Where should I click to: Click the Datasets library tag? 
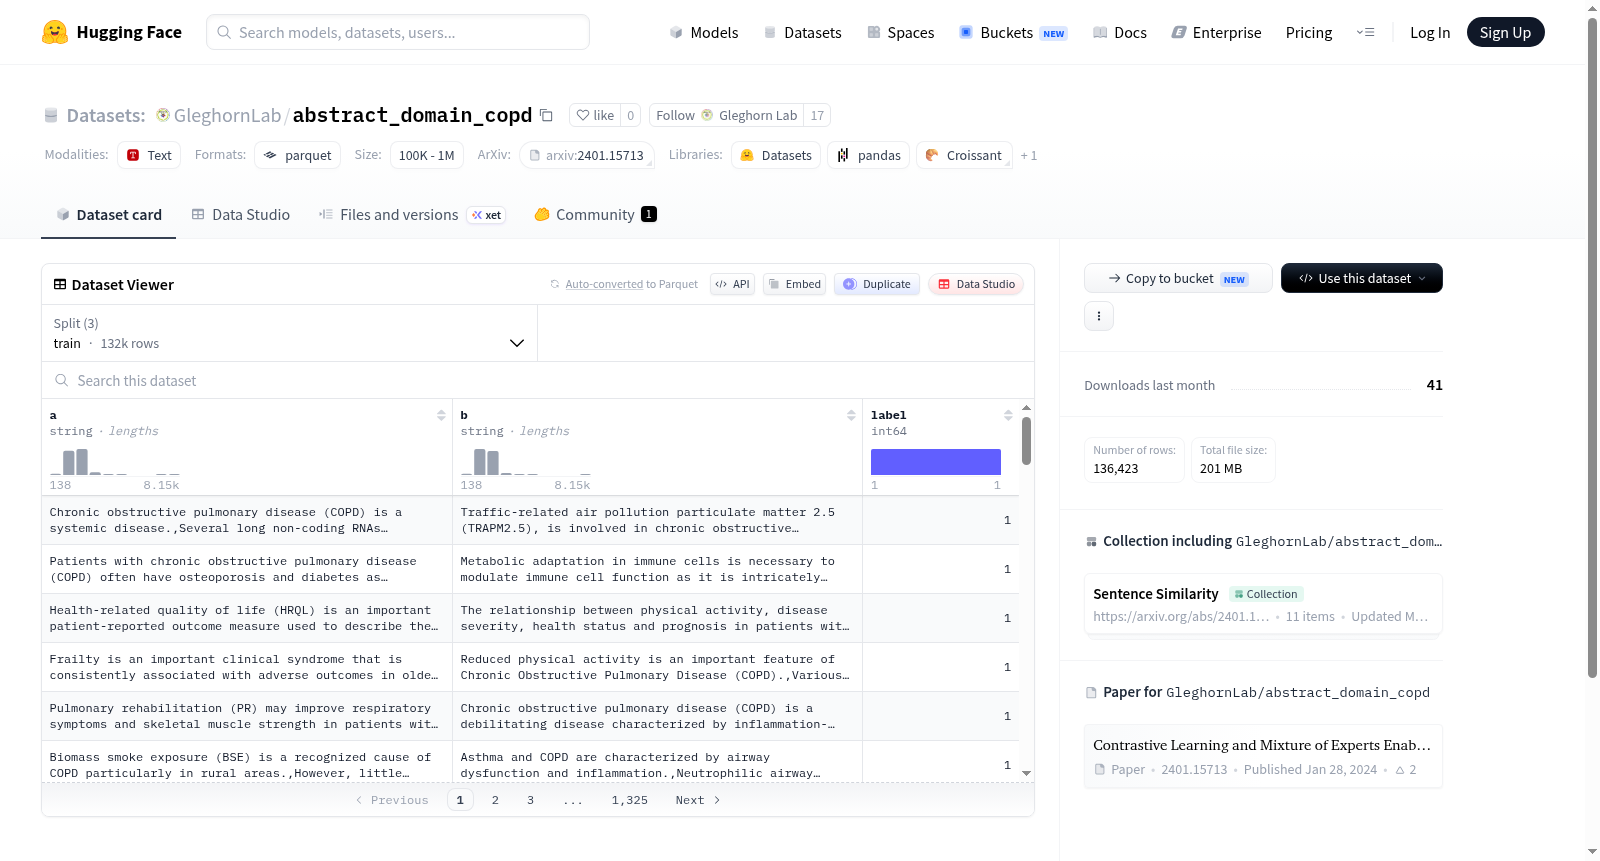click(776, 155)
